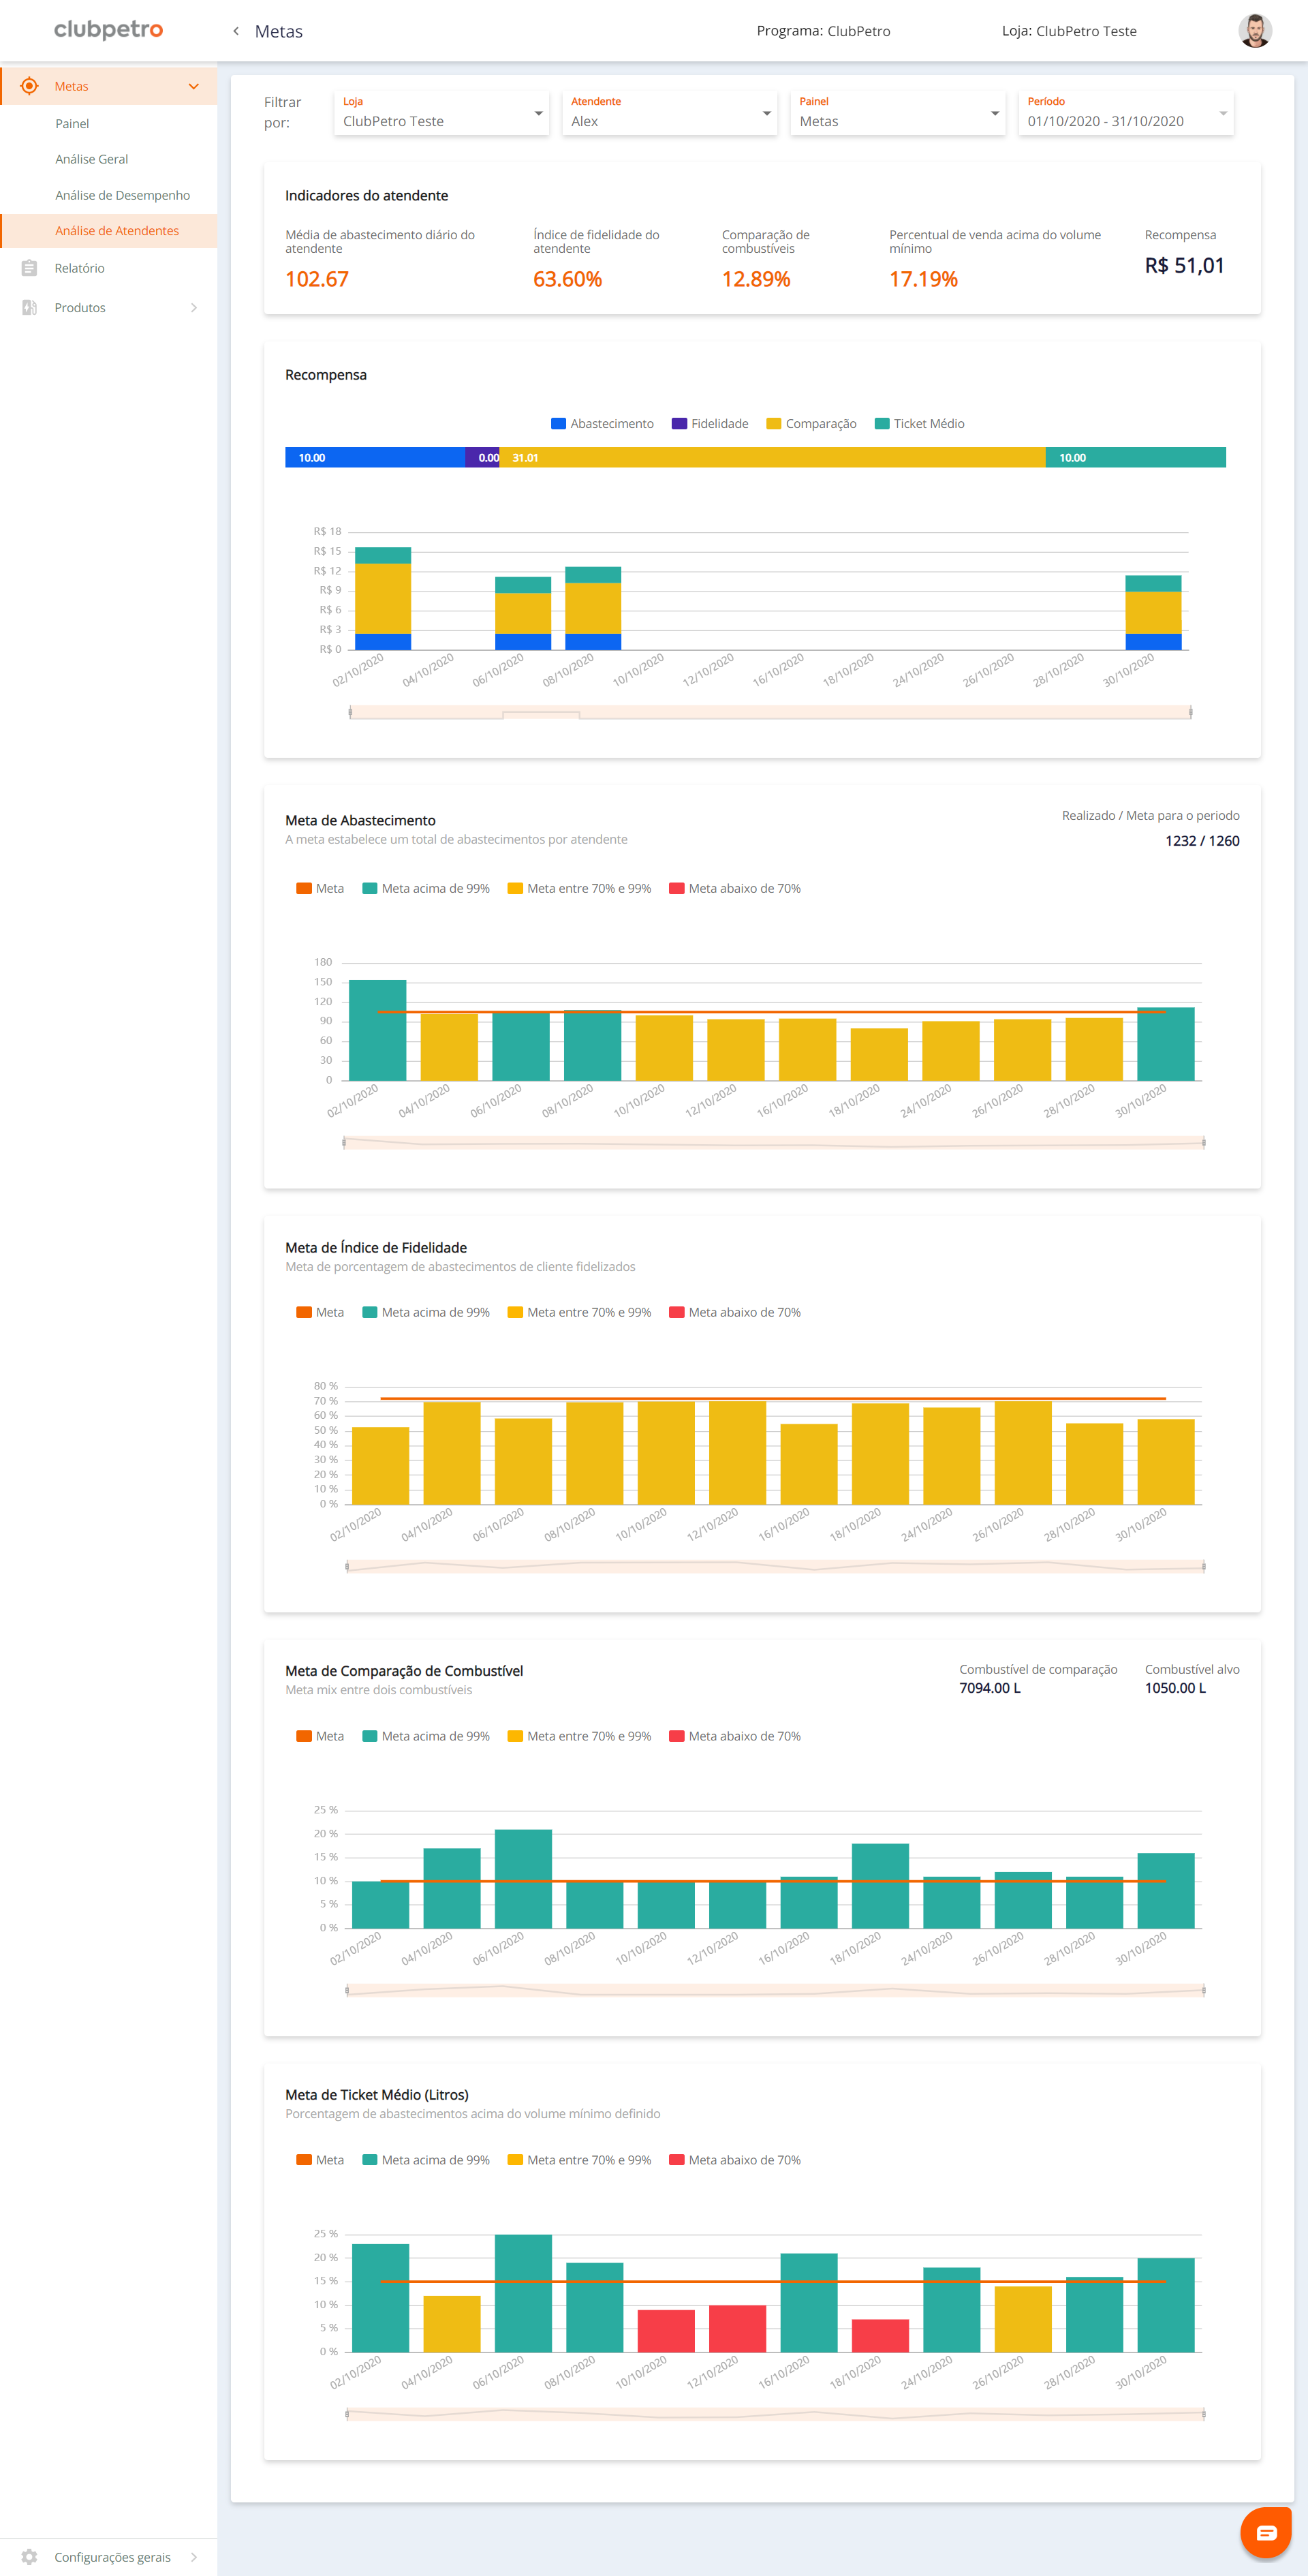Toggle Fidelidade legend in Recompensa chart
The image size is (1308, 2576).
click(710, 424)
